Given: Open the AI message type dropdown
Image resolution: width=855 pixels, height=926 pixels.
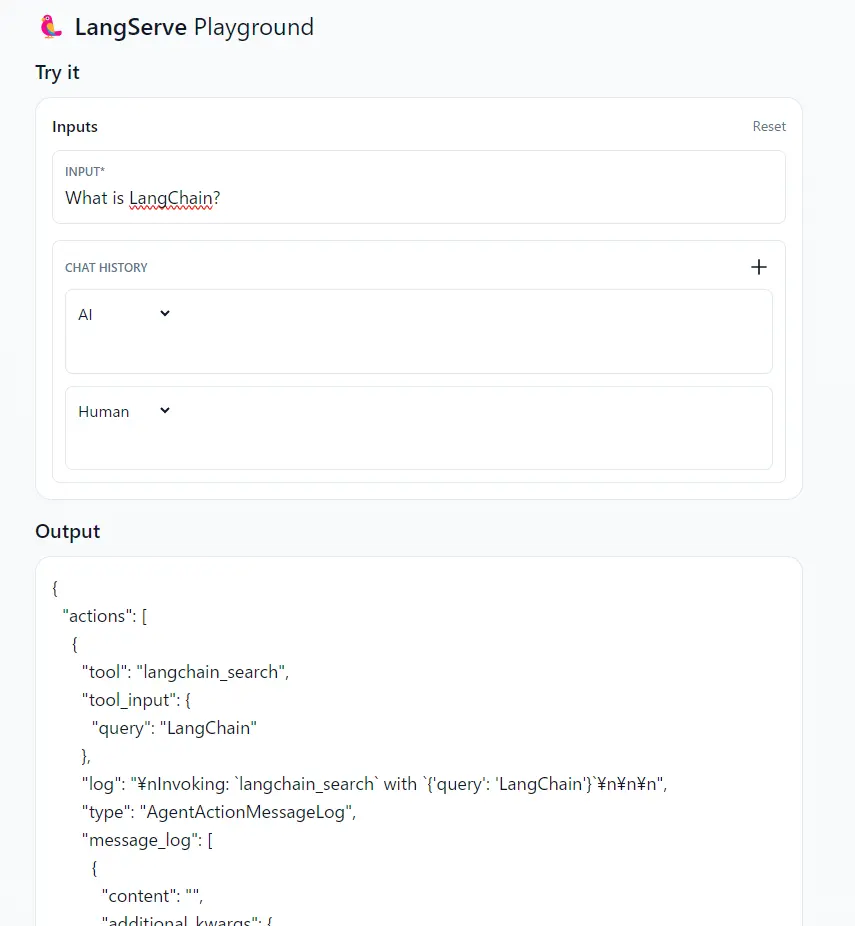Looking at the screenshot, I should [124, 314].
